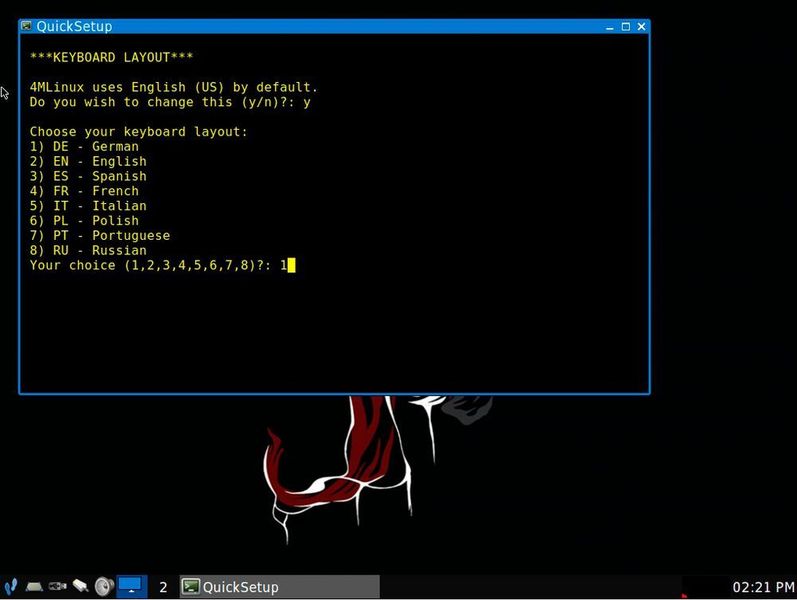Click the ***KEYBOARD LAYOUT*** heading
Viewport: 797px width, 600px height.
point(111,57)
